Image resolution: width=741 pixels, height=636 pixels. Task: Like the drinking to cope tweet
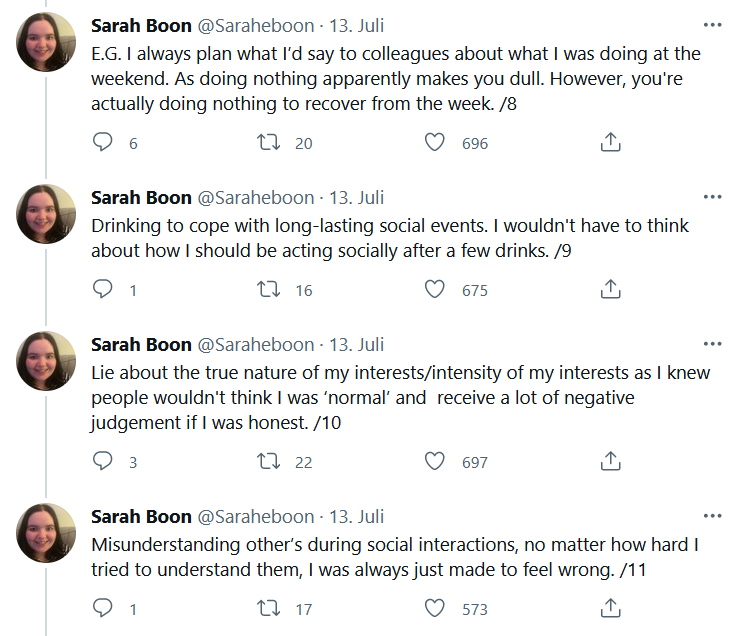coord(434,290)
